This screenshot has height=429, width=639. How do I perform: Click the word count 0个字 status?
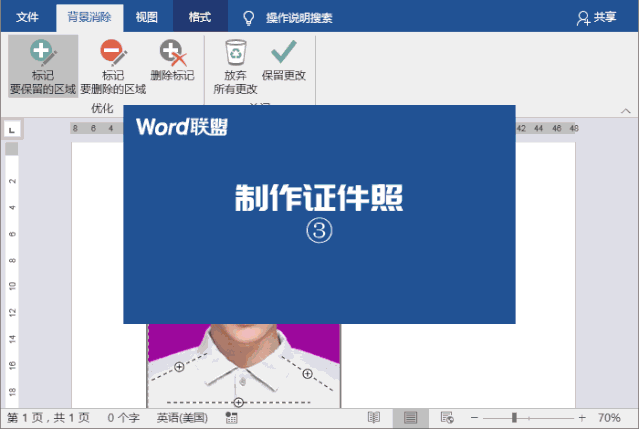click(x=123, y=418)
